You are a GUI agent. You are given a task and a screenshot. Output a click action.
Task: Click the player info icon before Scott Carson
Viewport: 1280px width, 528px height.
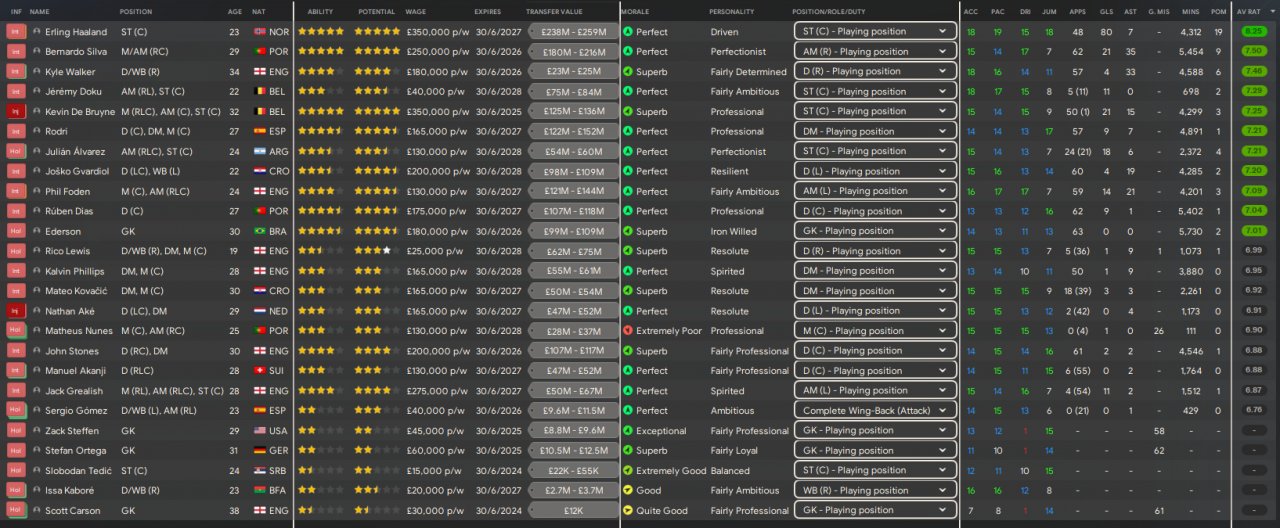click(37, 510)
